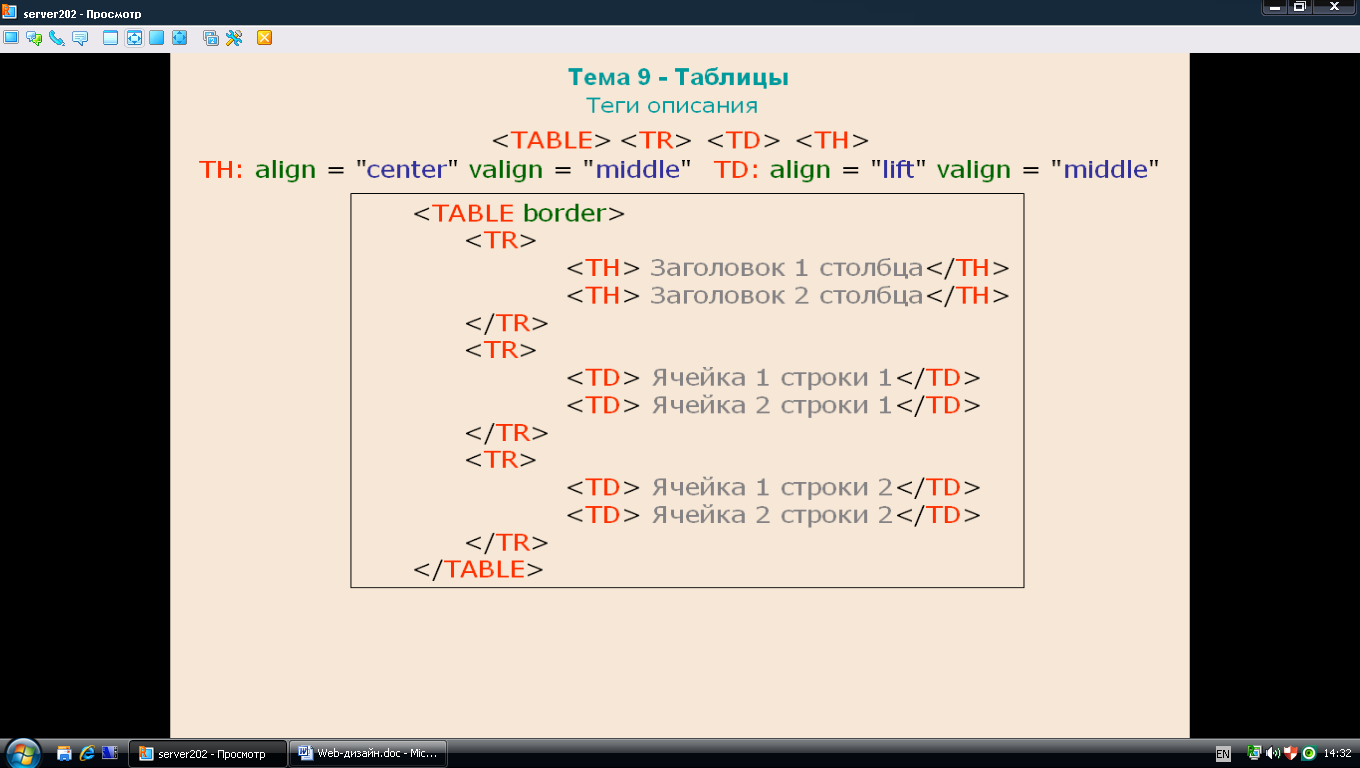Viewport: 1360px width, 768px height.
Task: Switch to normal windowed view icon
Action: coord(111,38)
